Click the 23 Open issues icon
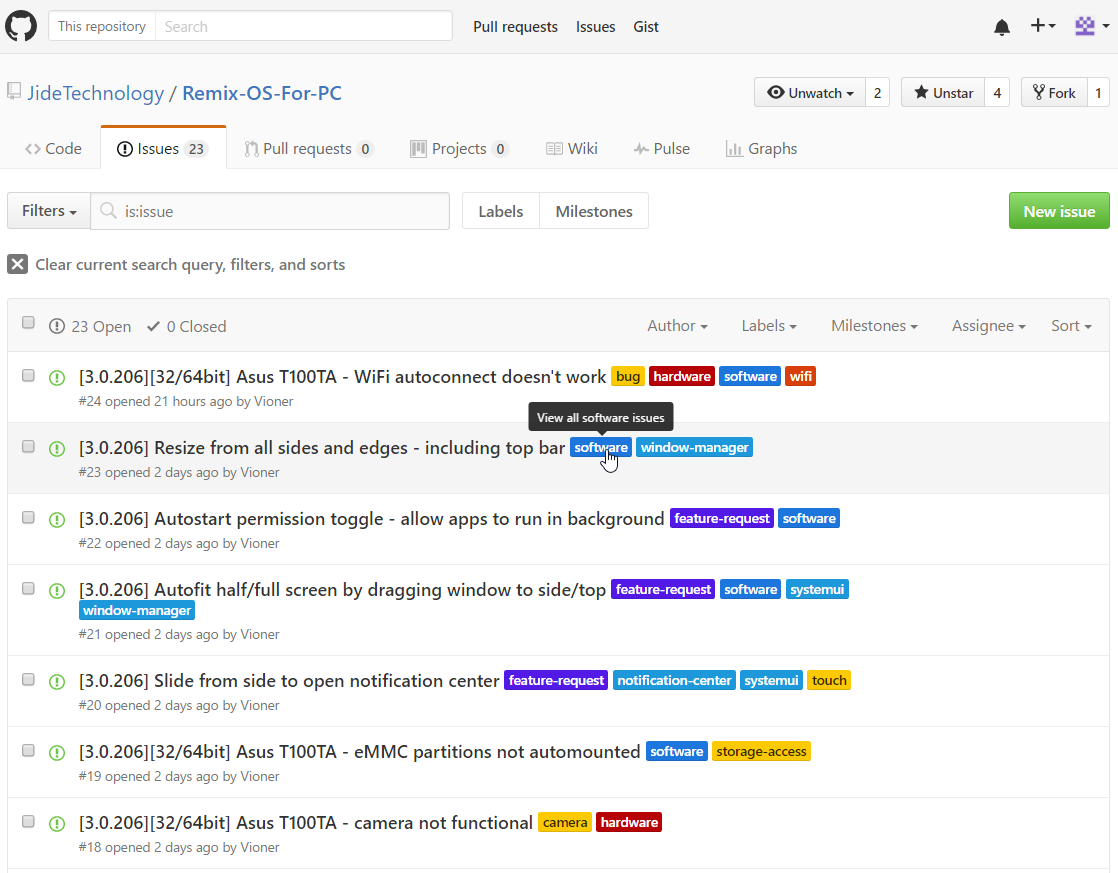Image resolution: width=1118 pixels, height=873 pixels. [56, 327]
